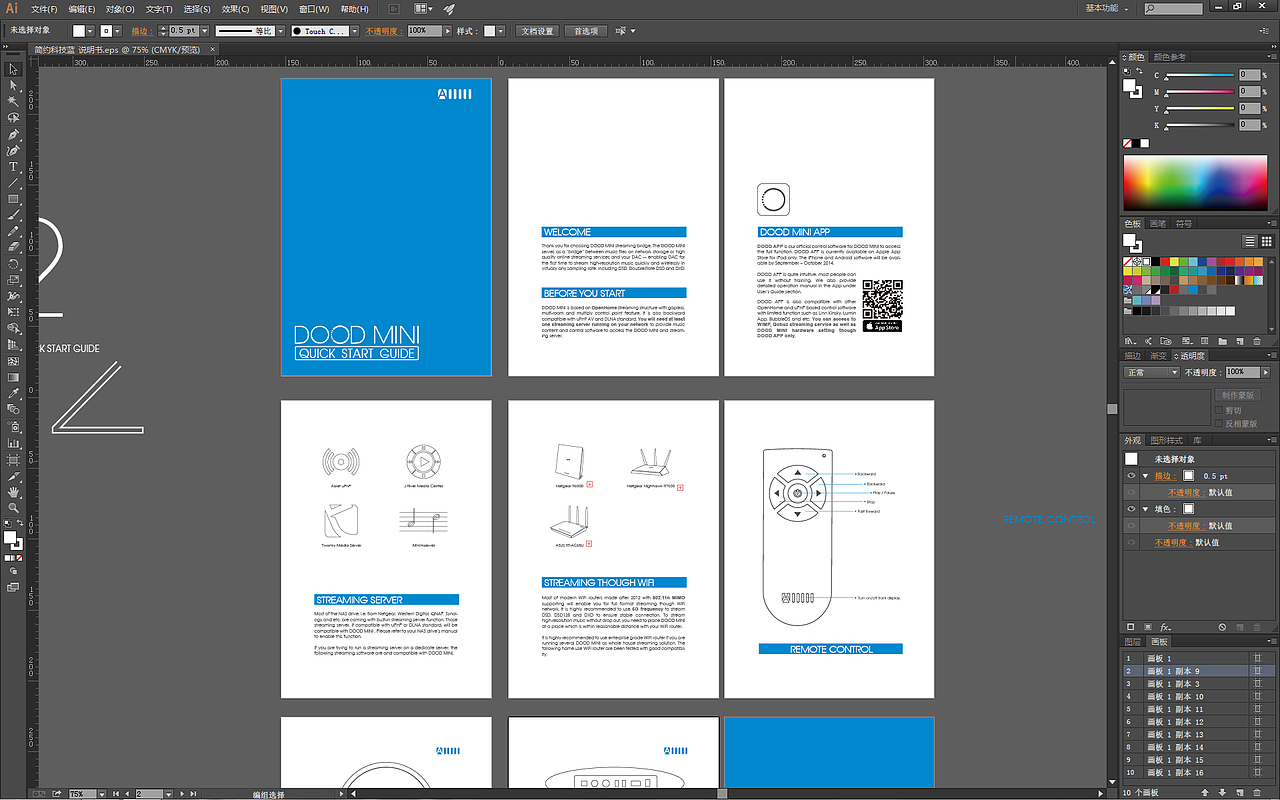Open the 效果(C) menu

236,9
